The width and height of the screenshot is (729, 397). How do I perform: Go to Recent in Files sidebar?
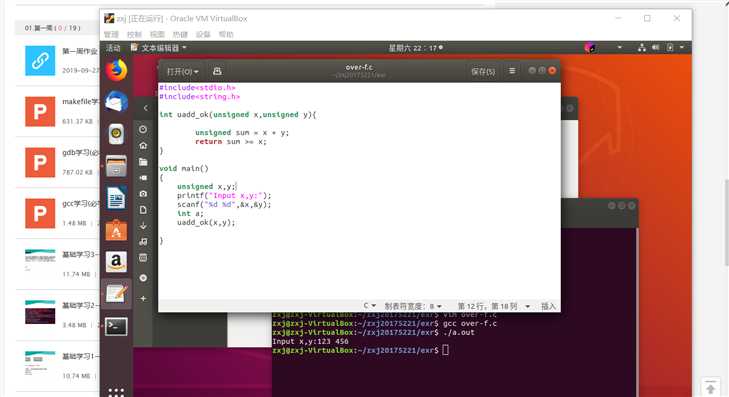tap(143, 129)
